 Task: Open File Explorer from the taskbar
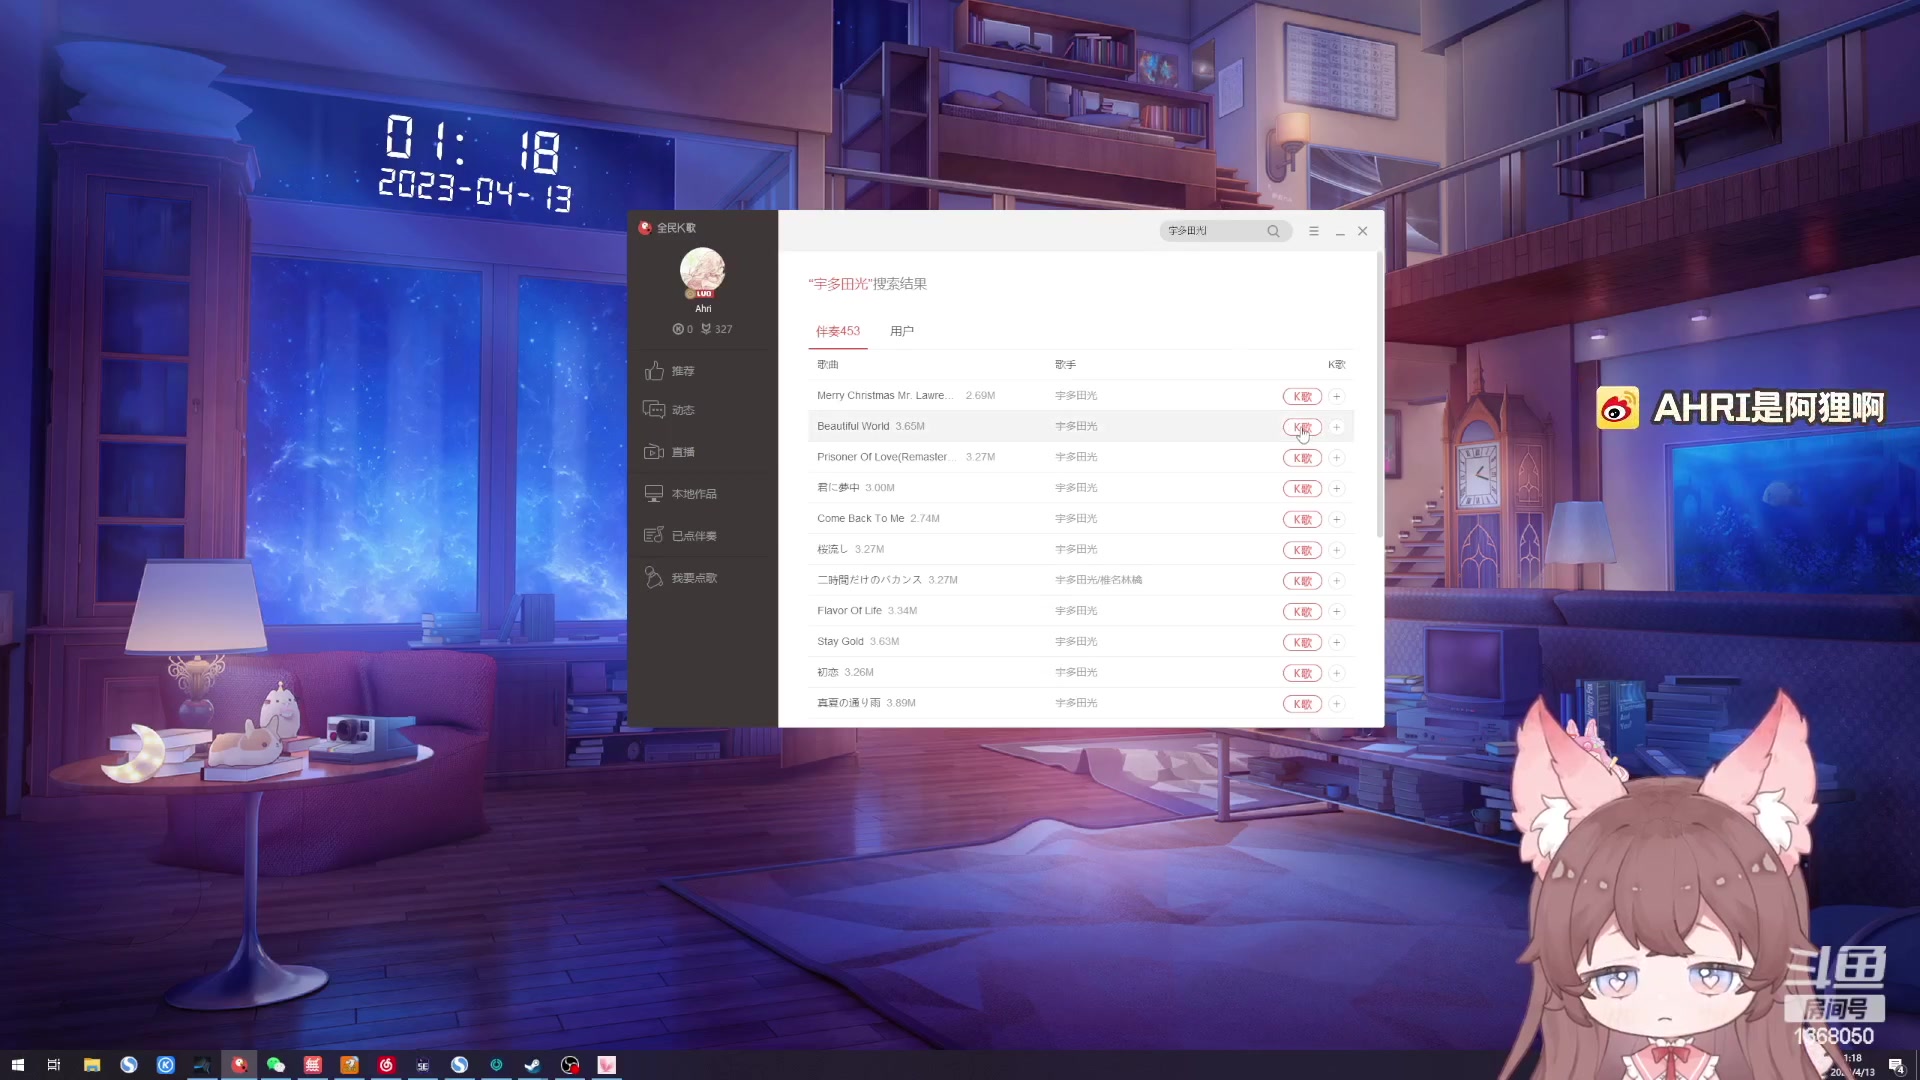[92, 1065]
